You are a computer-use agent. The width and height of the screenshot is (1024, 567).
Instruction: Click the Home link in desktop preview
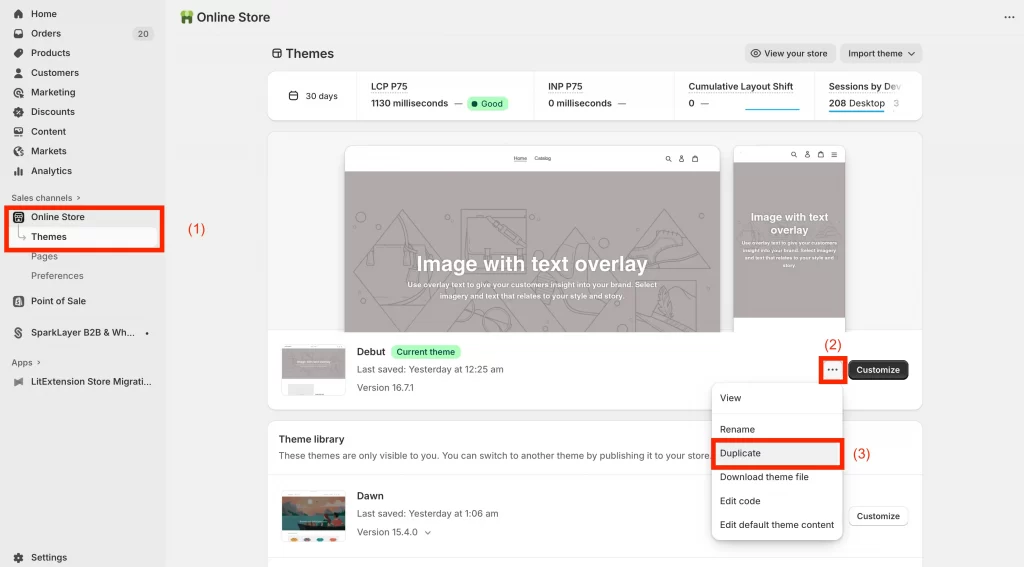[520, 158]
